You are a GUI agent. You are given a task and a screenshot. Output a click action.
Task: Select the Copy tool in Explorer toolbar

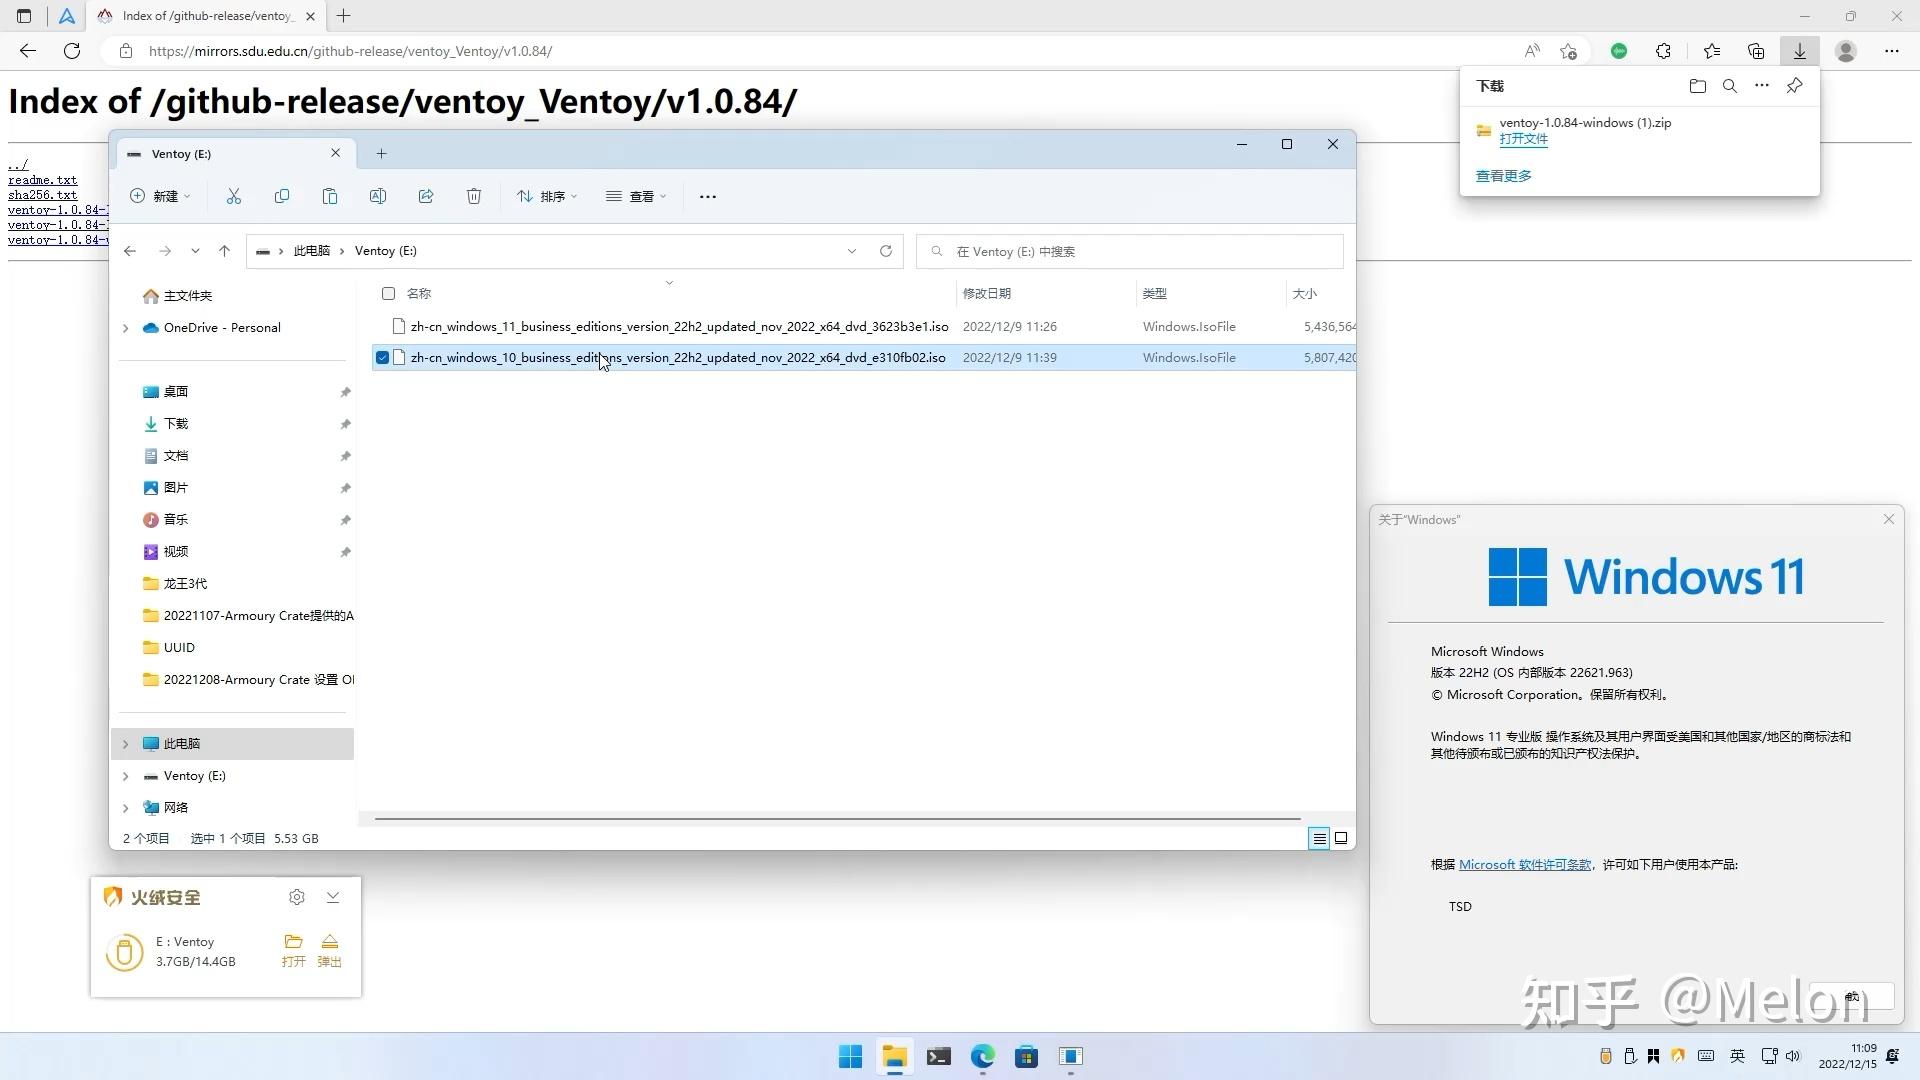282,196
